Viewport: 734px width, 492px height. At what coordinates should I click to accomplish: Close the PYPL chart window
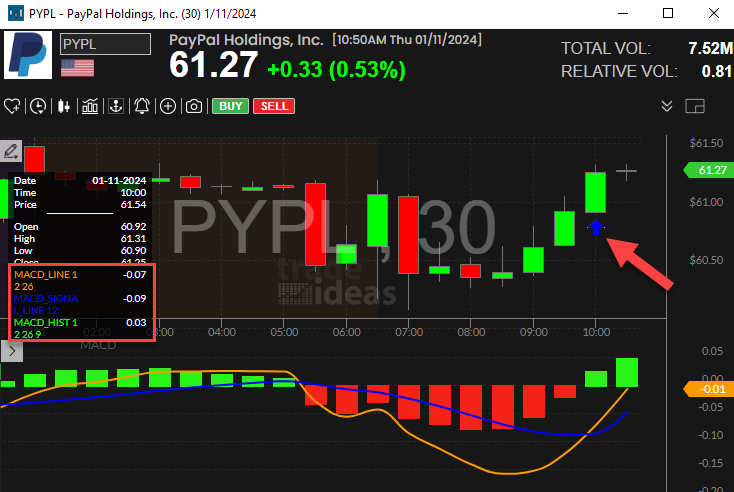pos(713,13)
